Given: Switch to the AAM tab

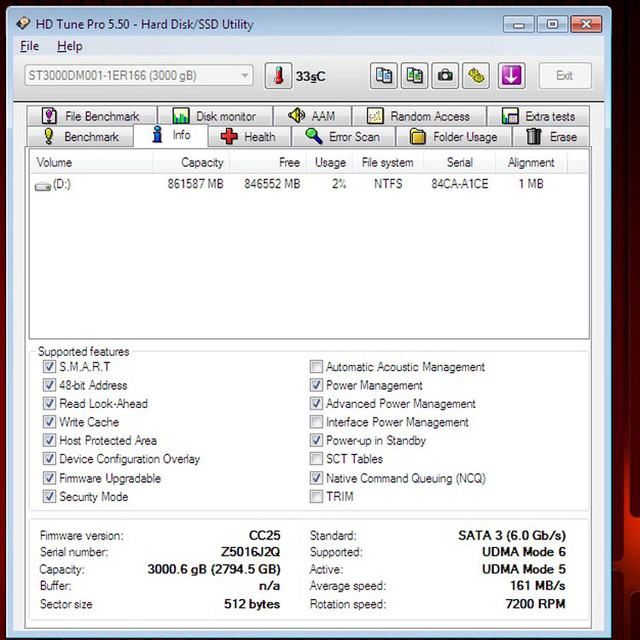Looking at the screenshot, I should (x=312, y=116).
